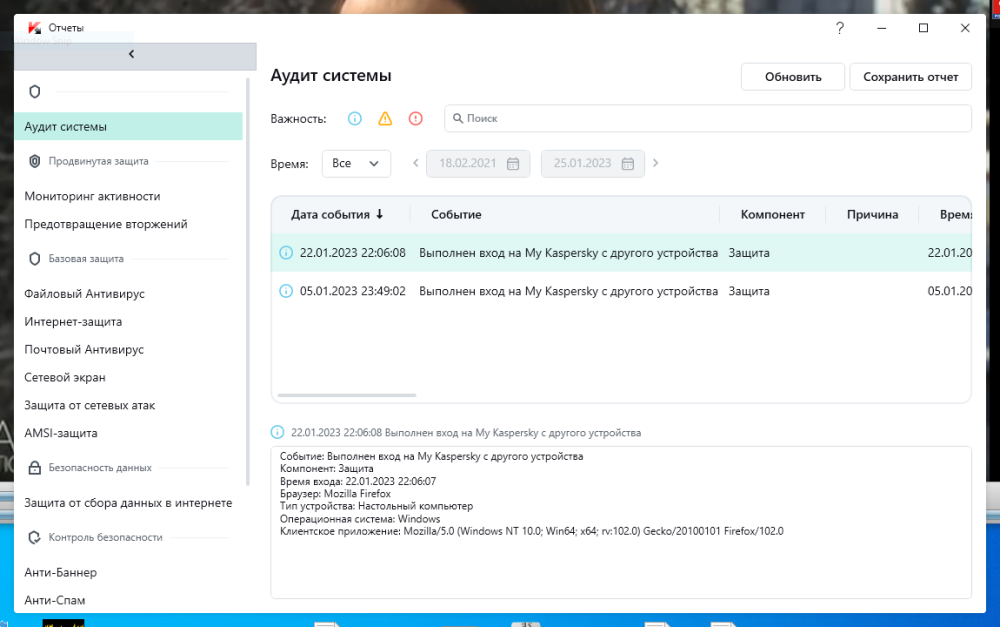Click the Basic protection shield icon
Viewport: 1000px width, 627px height.
click(x=35, y=259)
